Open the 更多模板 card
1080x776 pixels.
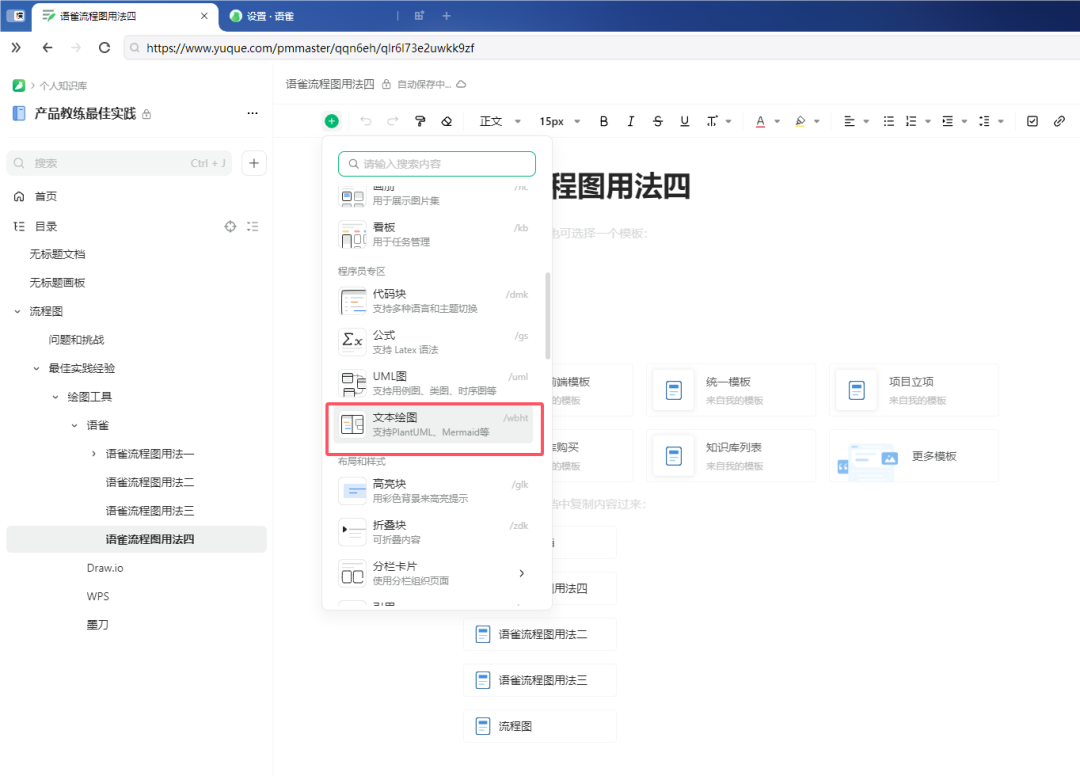pos(914,456)
